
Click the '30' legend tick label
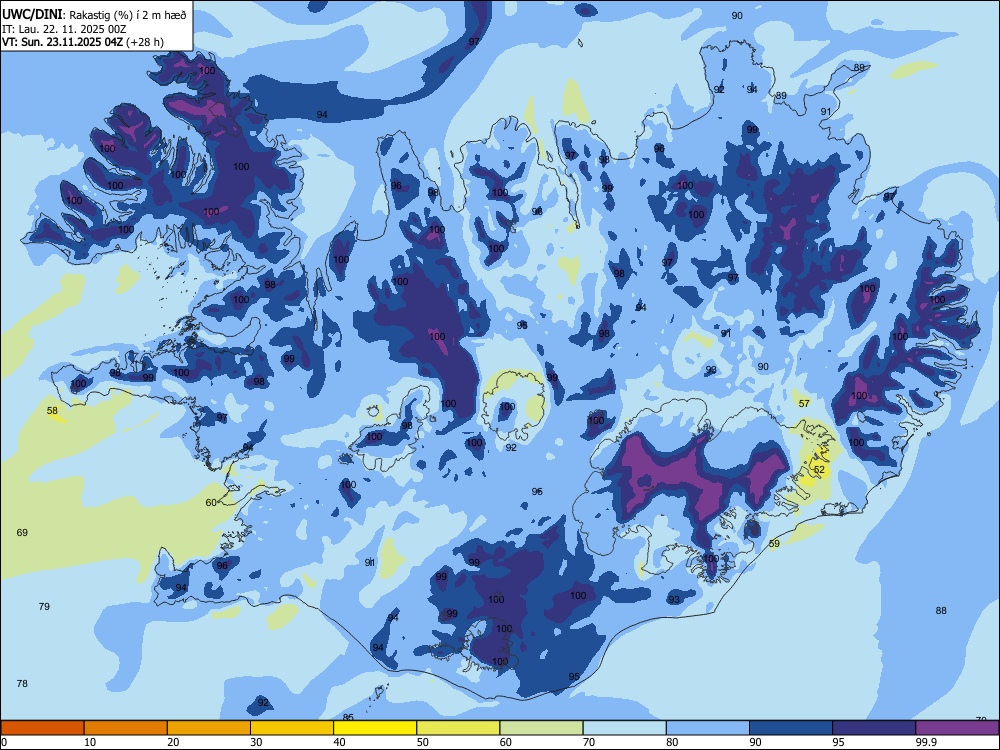pos(256,742)
